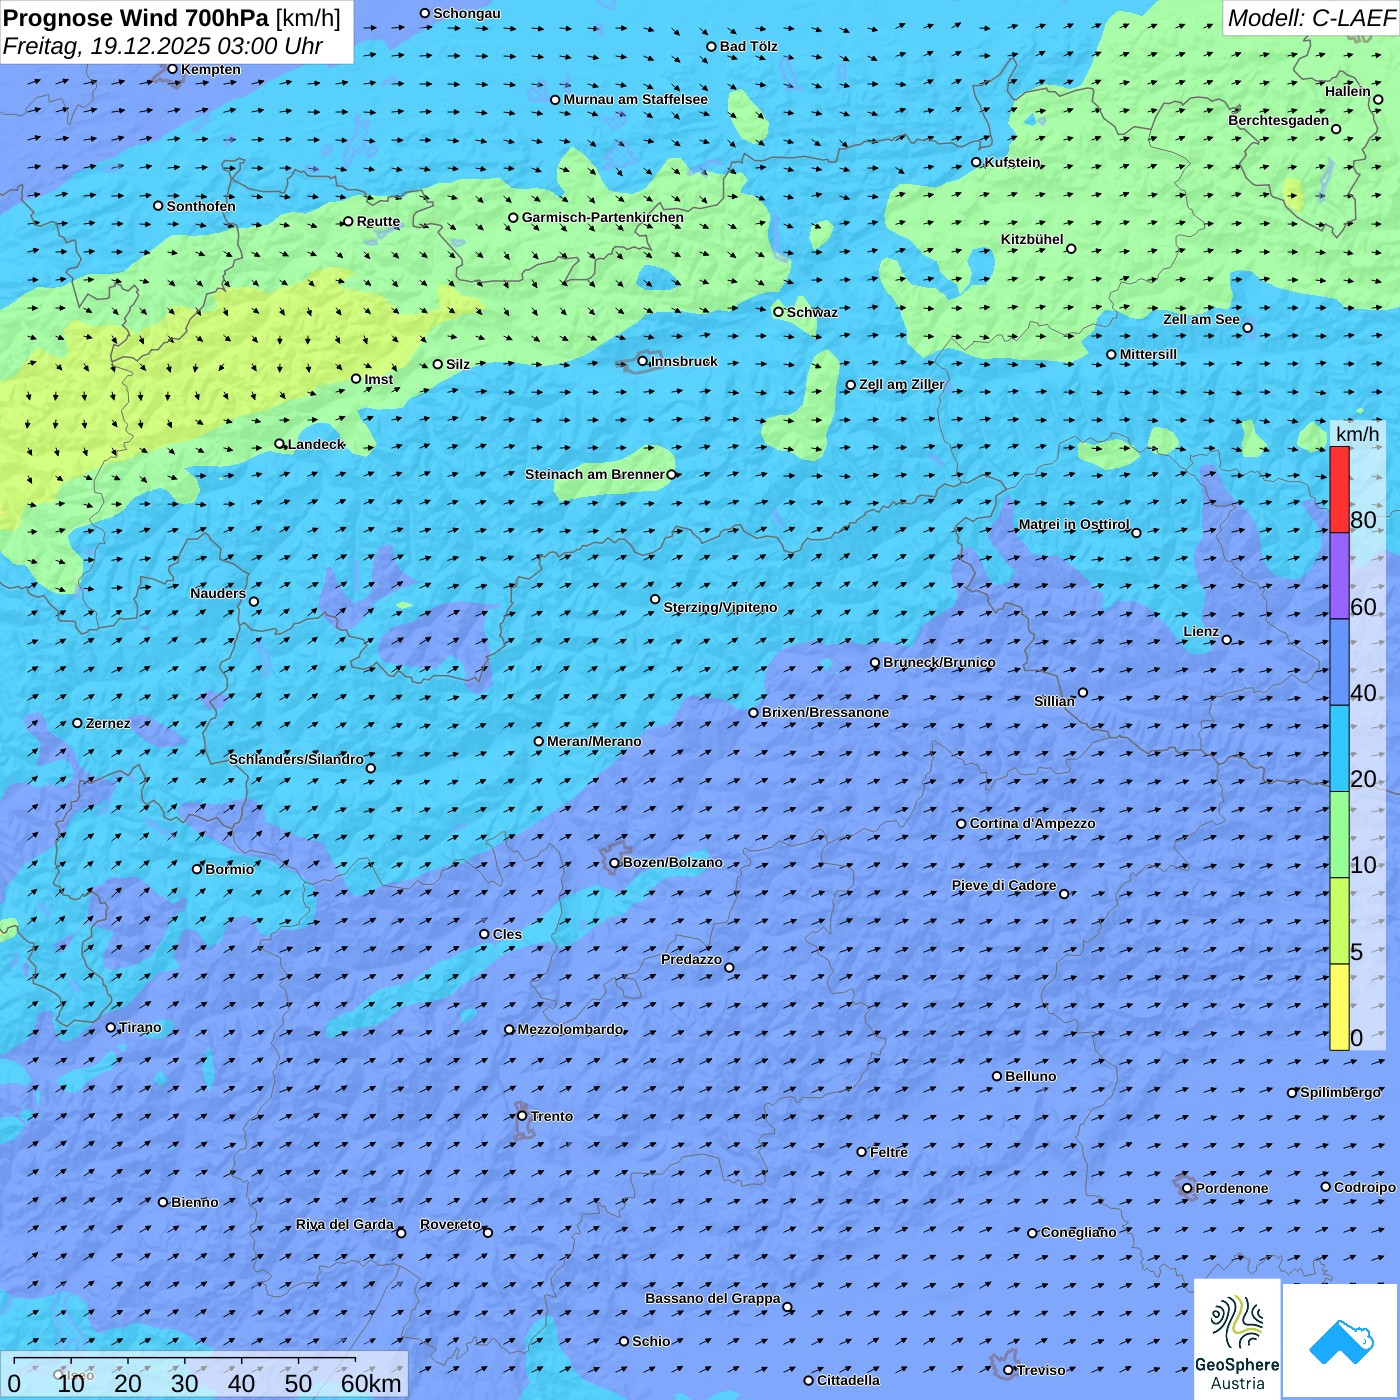Click the '60km' scale bar label
Viewport: 1400px width, 1400px height.
(371, 1383)
